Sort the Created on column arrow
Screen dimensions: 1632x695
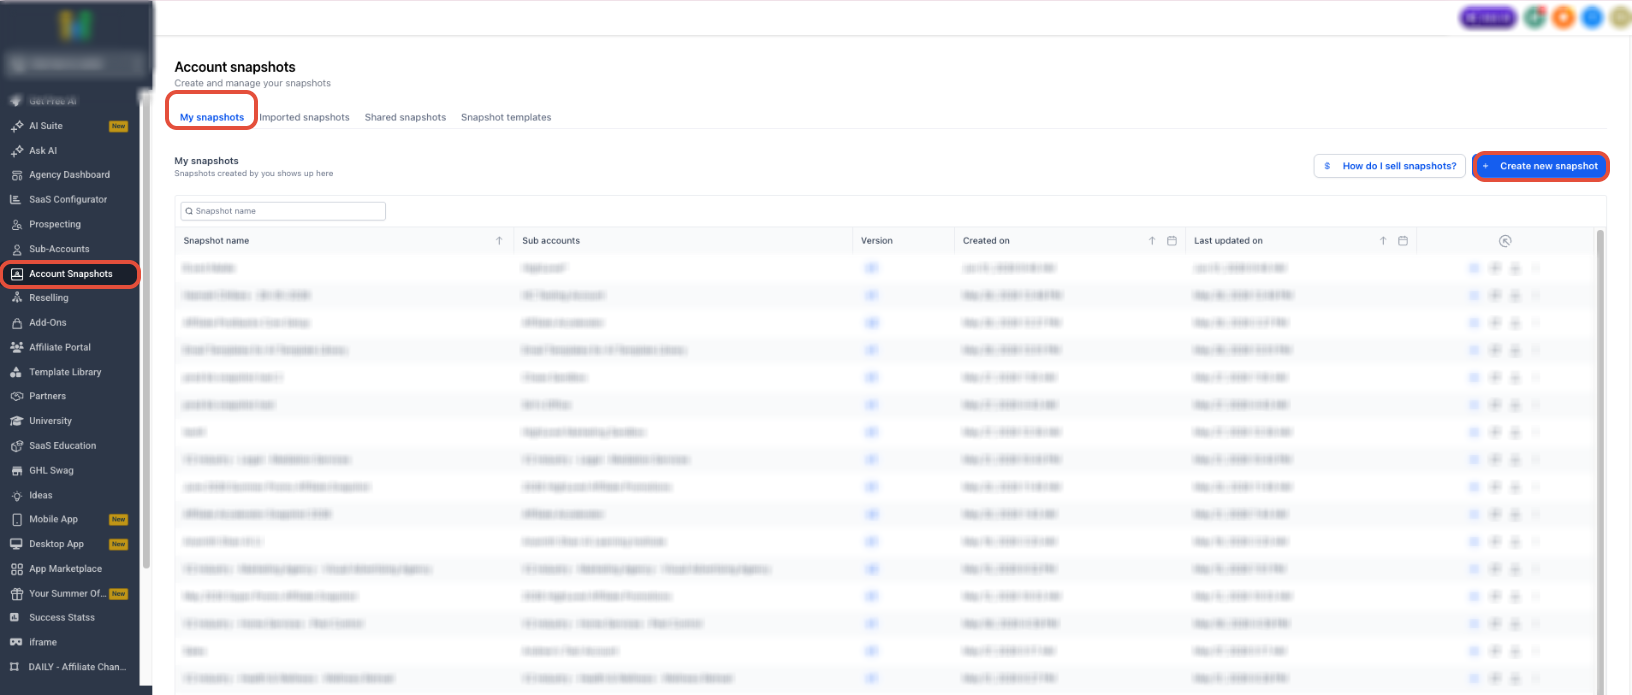1152,241
